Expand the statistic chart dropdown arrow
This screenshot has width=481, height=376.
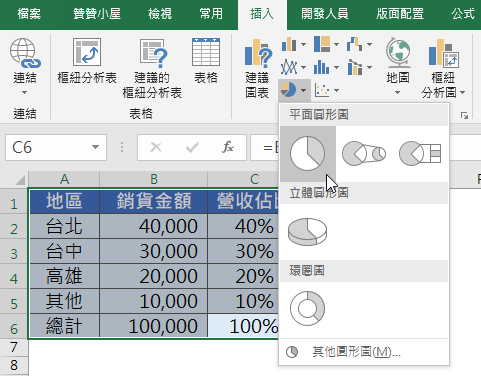tap(336, 67)
